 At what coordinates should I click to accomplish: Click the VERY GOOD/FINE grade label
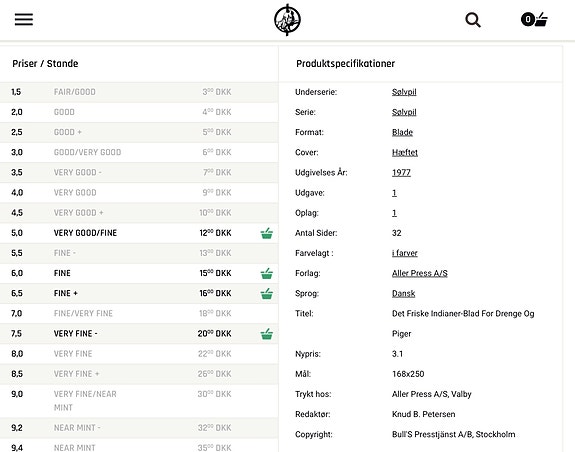85,233
